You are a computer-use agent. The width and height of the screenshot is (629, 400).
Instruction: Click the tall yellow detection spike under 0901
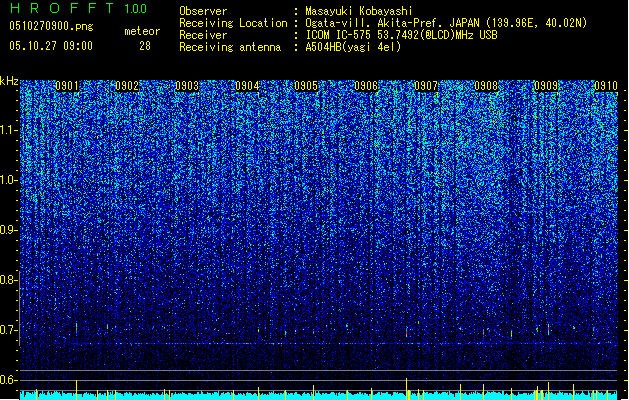[76, 390]
